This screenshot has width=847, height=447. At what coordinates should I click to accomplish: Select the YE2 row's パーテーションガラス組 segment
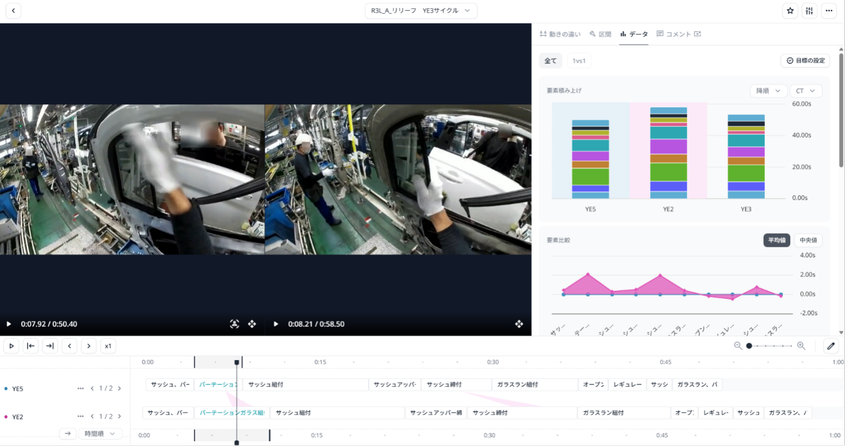(232, 412)
